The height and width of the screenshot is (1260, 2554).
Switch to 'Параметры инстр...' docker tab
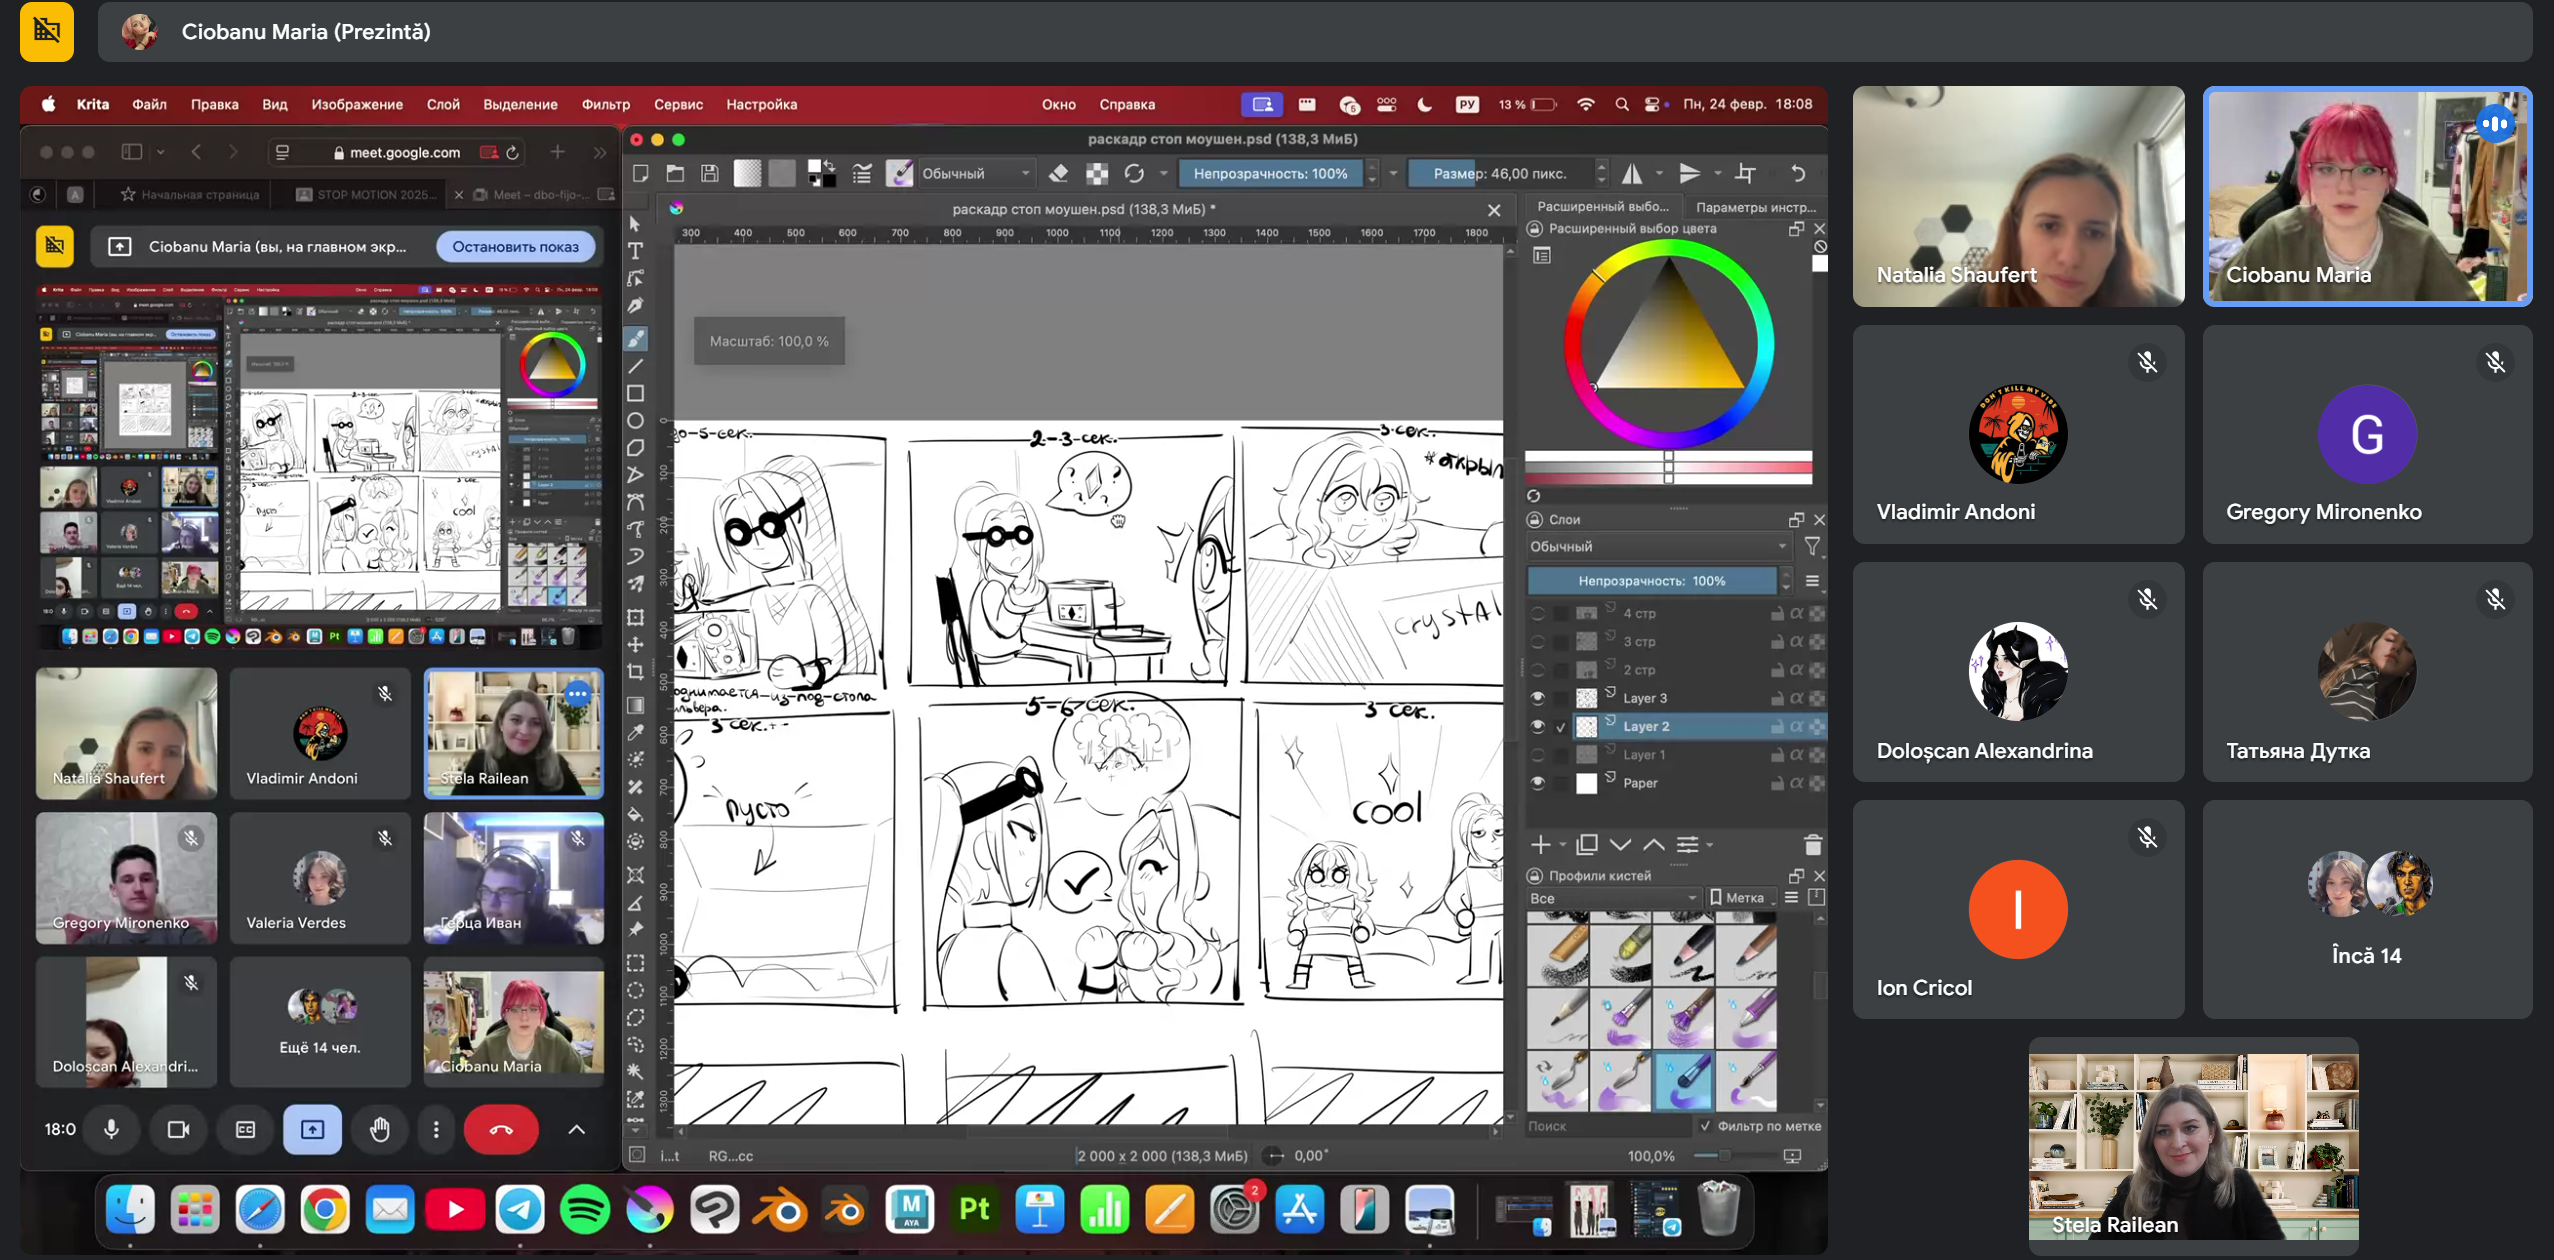click(1755, 207)
